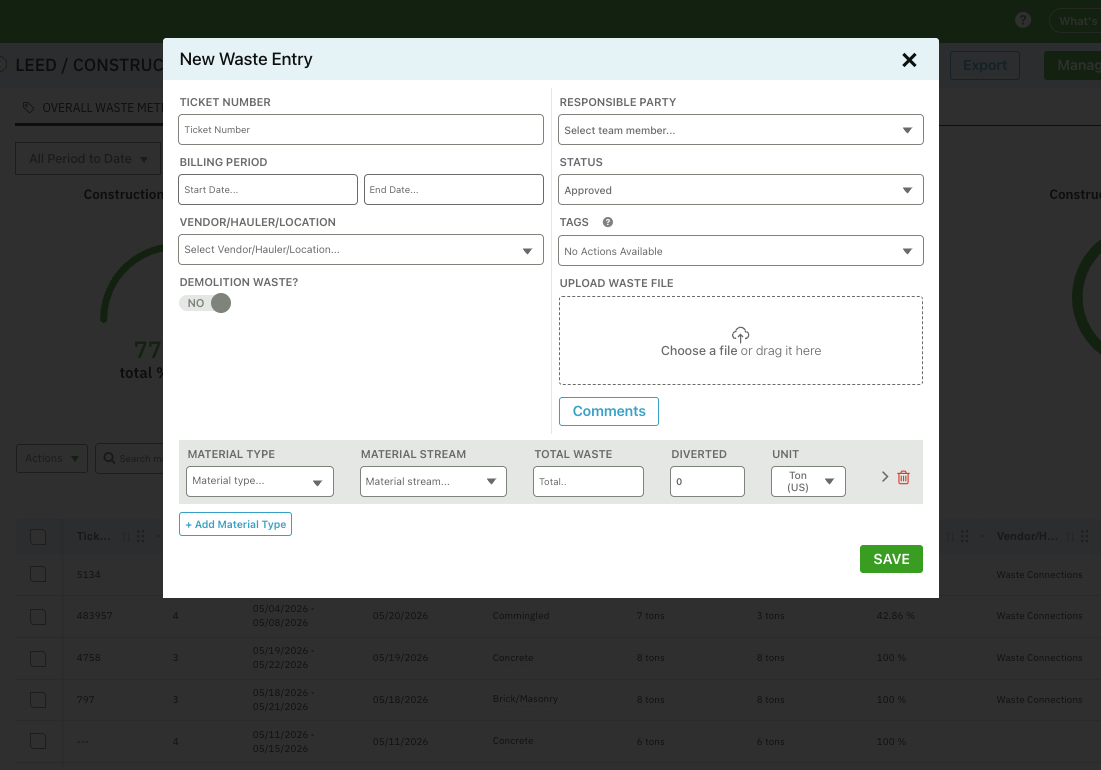
Task: Expand material row details chevron
Action: [885, 477]
